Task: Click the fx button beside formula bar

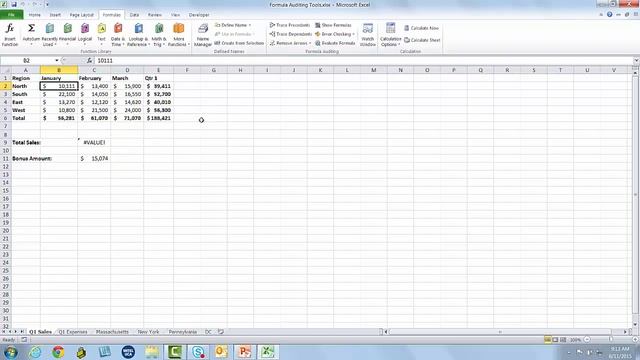Action: point(89,60)
